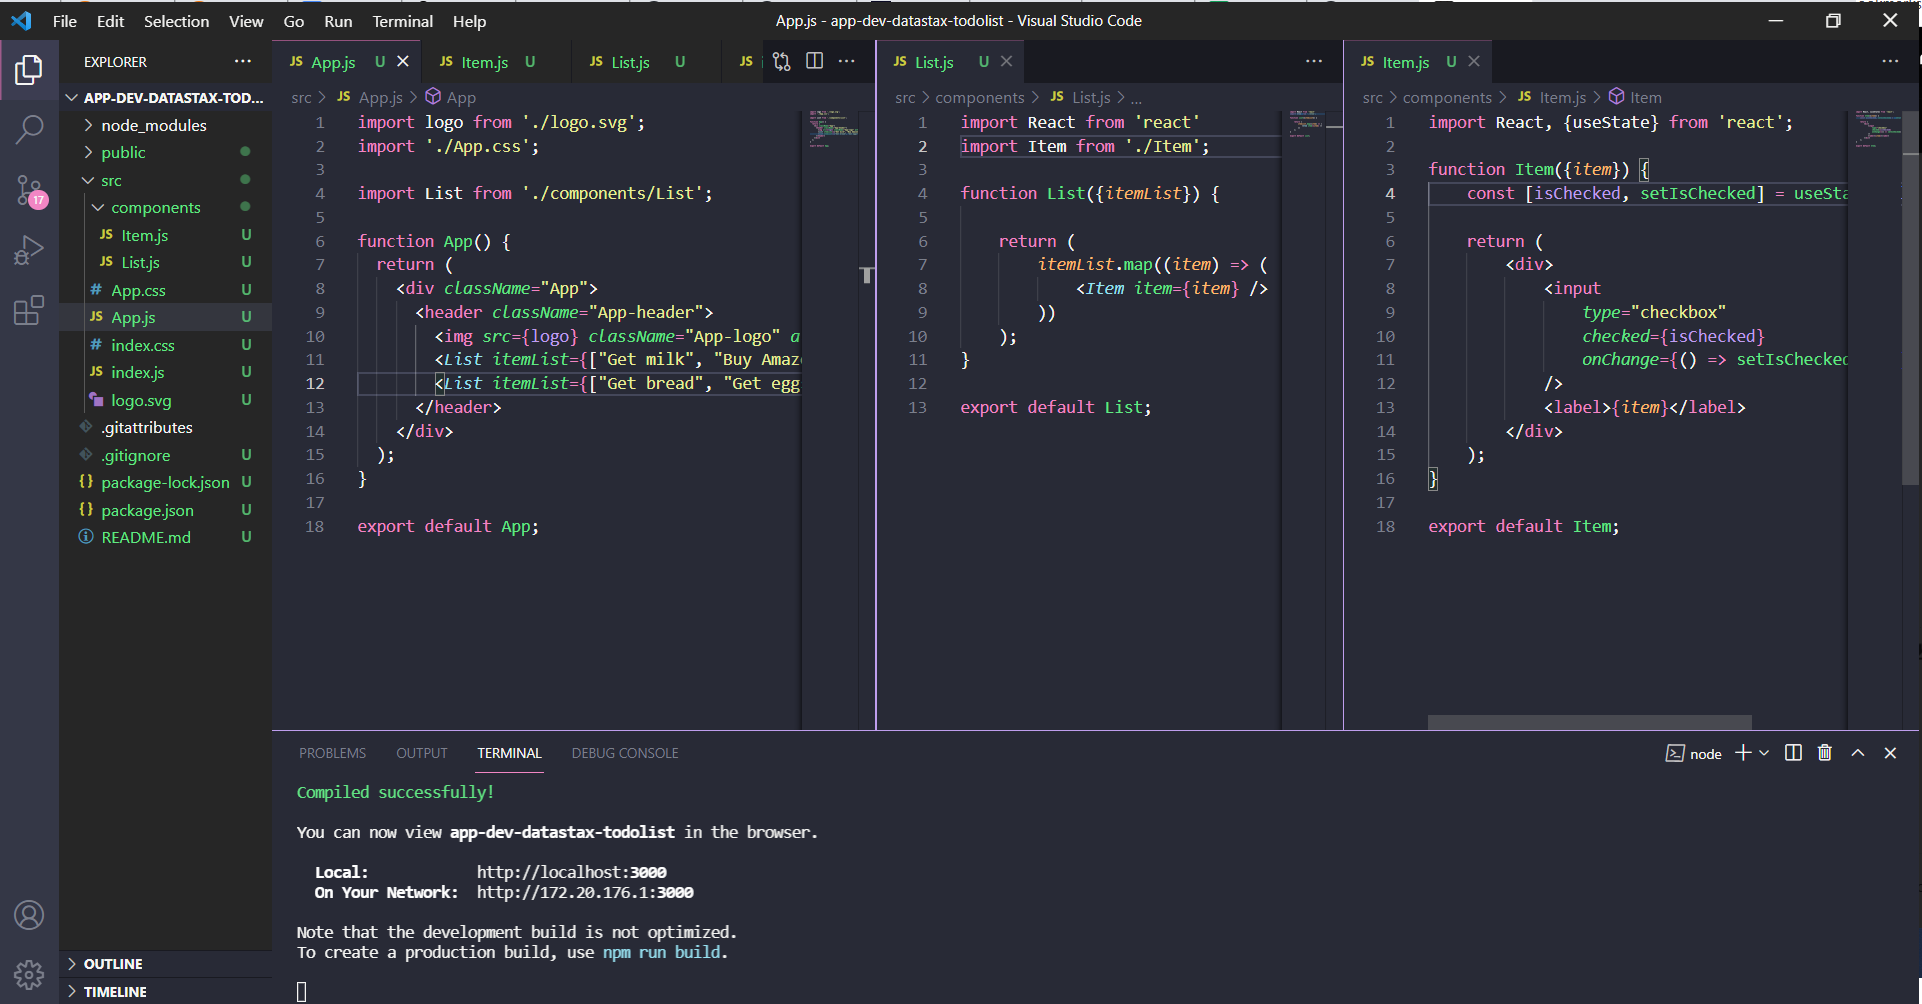
Task: Click components breadcrumb in List.js editor
Action: click(x=980, y=97)
